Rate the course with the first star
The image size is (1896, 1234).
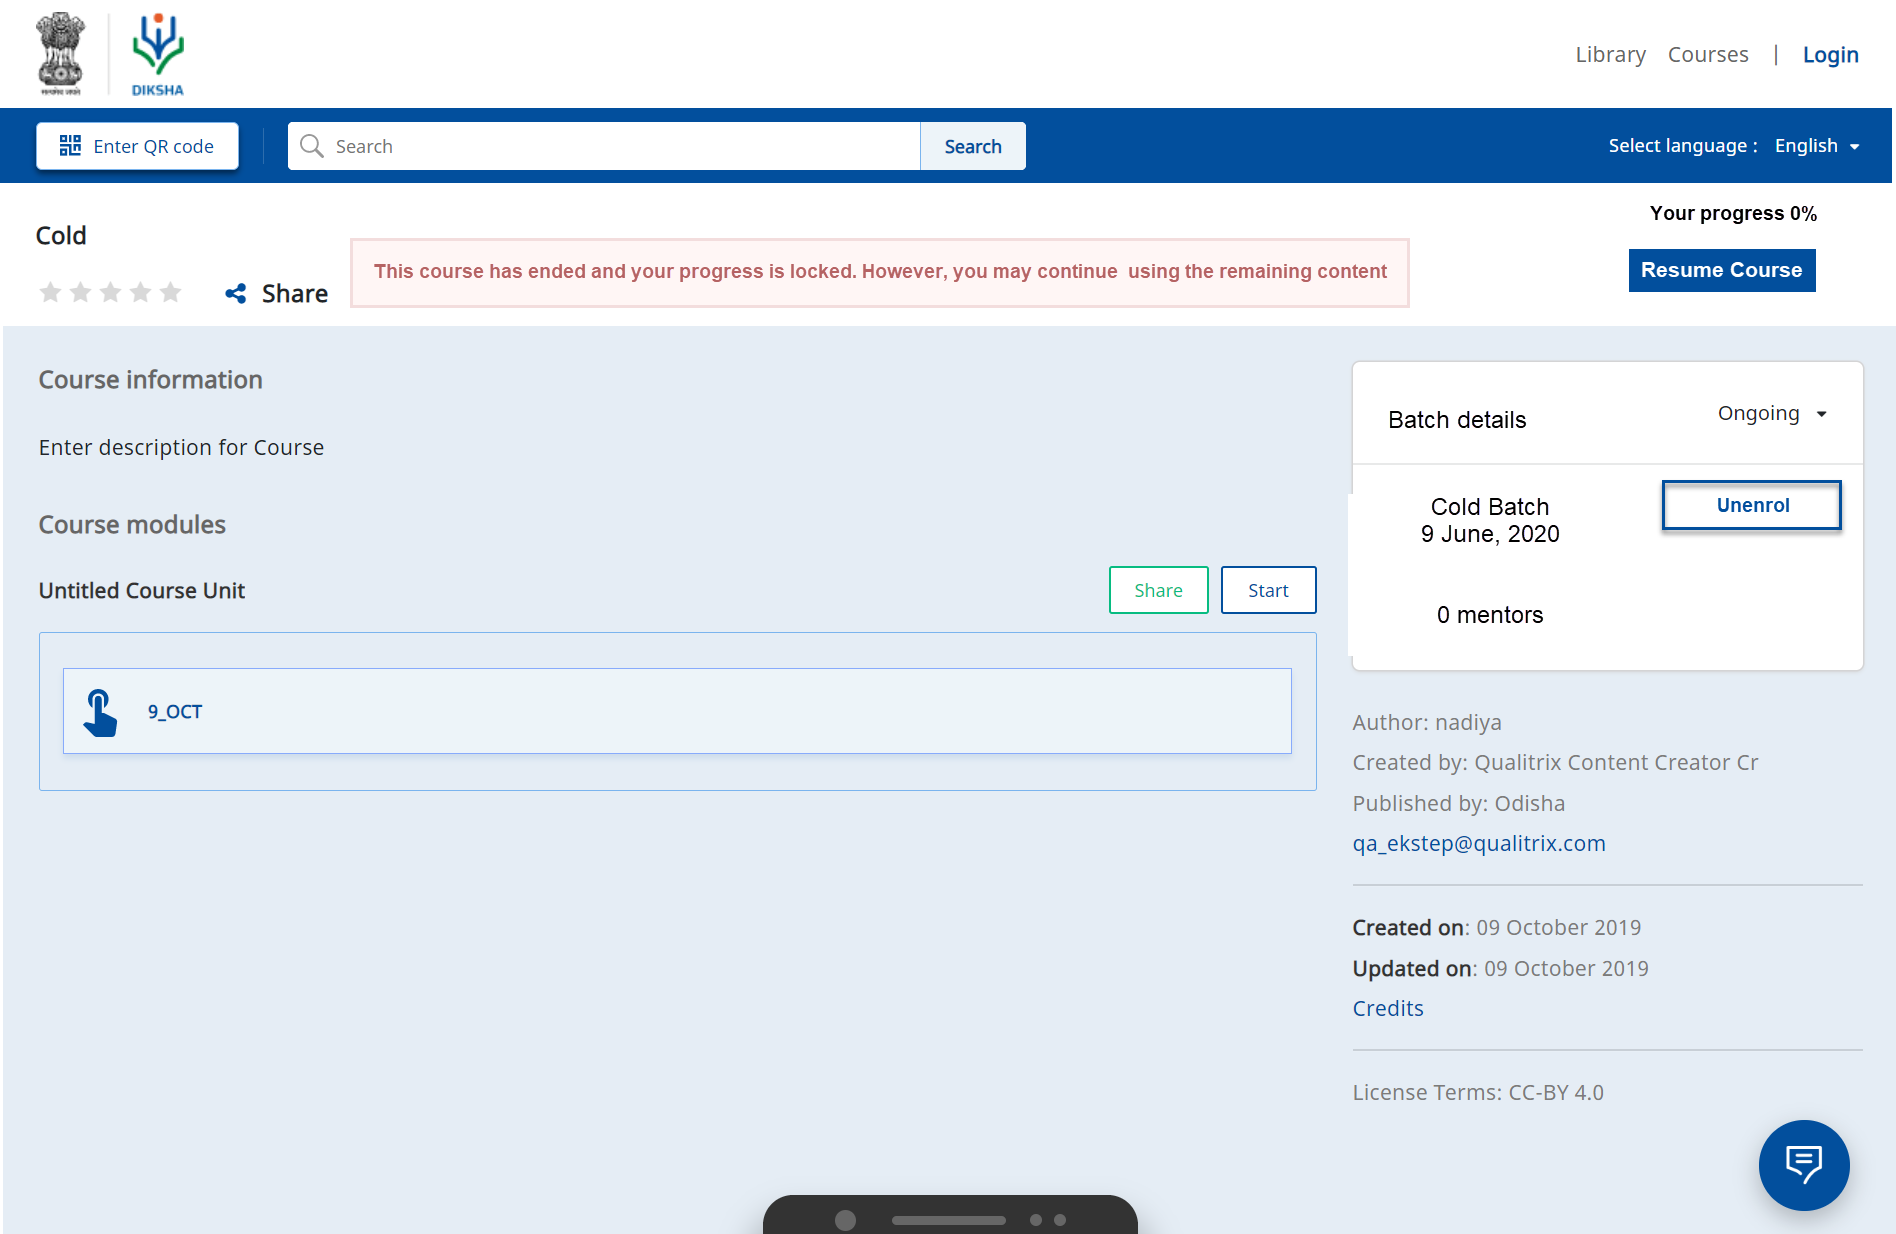pyautogui.click(x=50, y=292)
